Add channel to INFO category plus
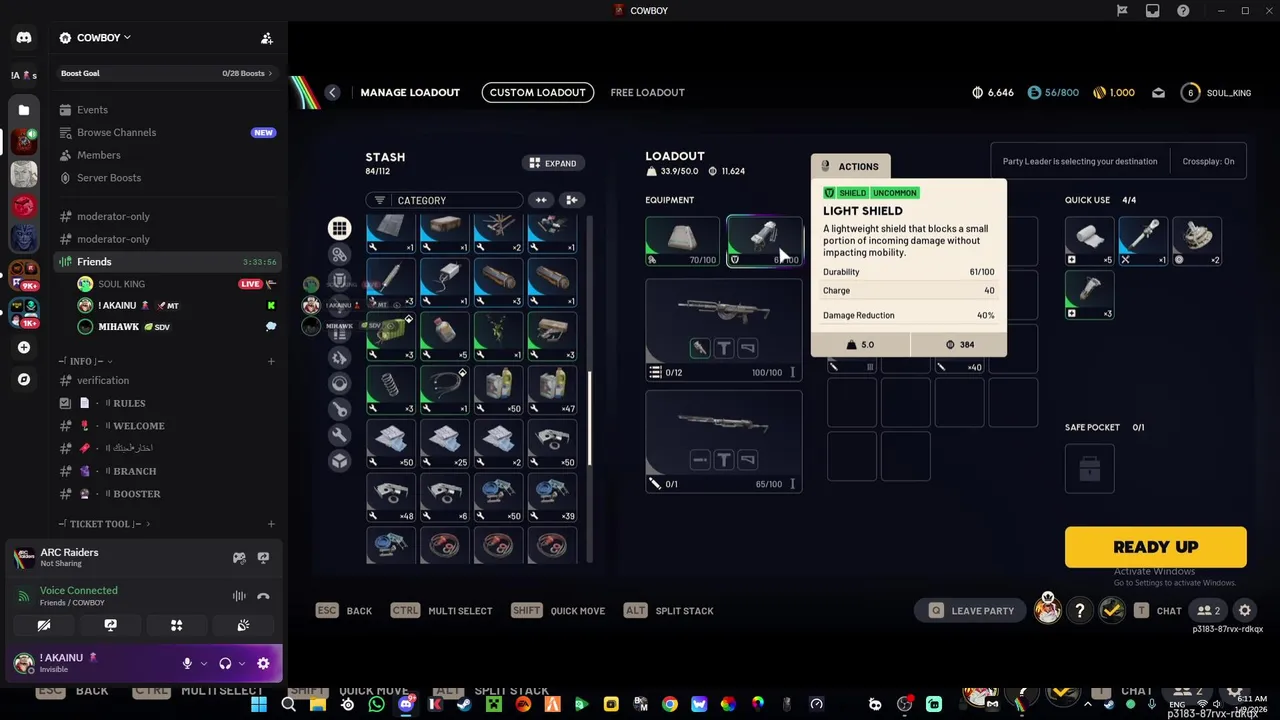Screen dimensions: 1280x720 (271, 361)
